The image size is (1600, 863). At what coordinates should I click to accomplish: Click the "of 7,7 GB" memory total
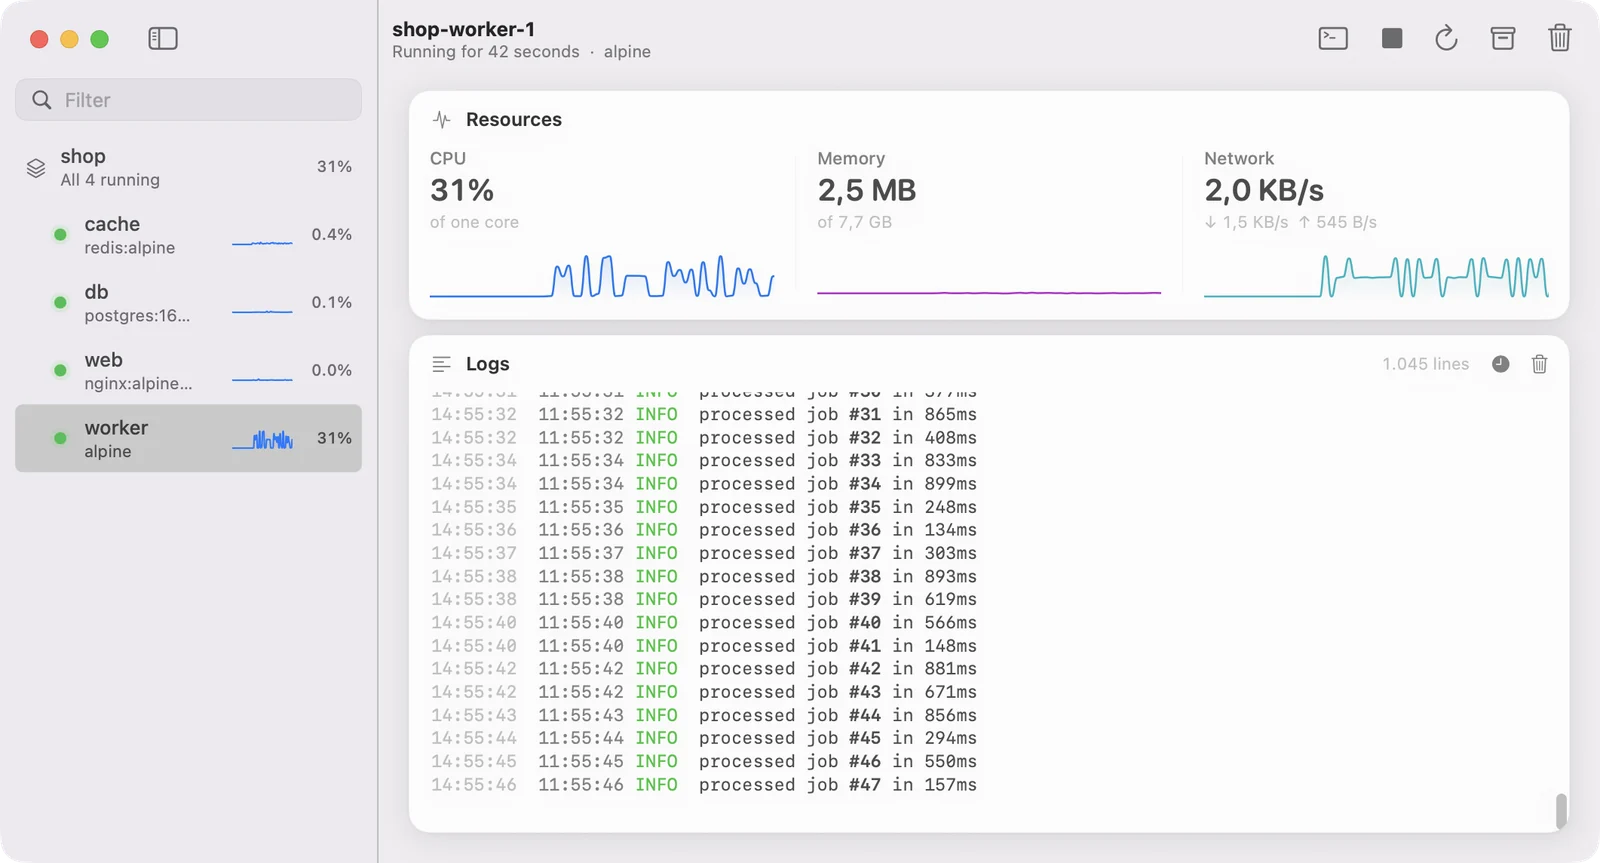855,222
